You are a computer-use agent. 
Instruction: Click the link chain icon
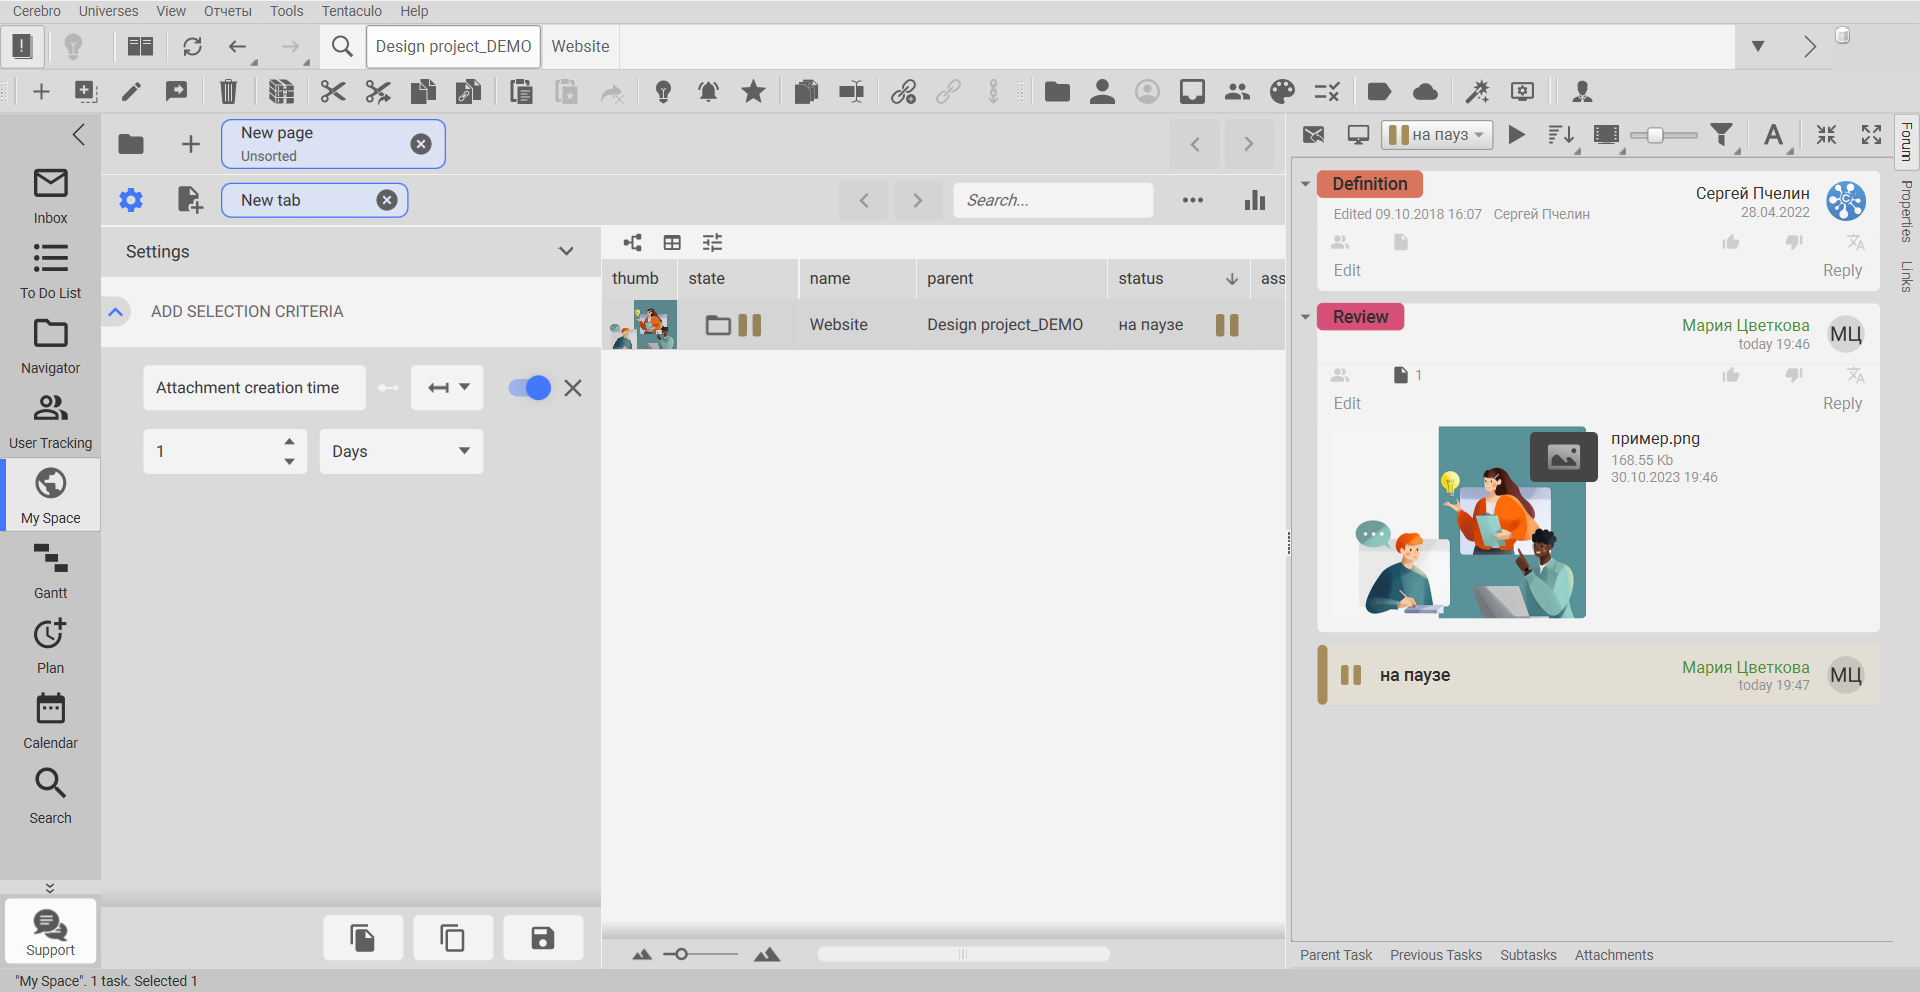click(x=903, y=92)
